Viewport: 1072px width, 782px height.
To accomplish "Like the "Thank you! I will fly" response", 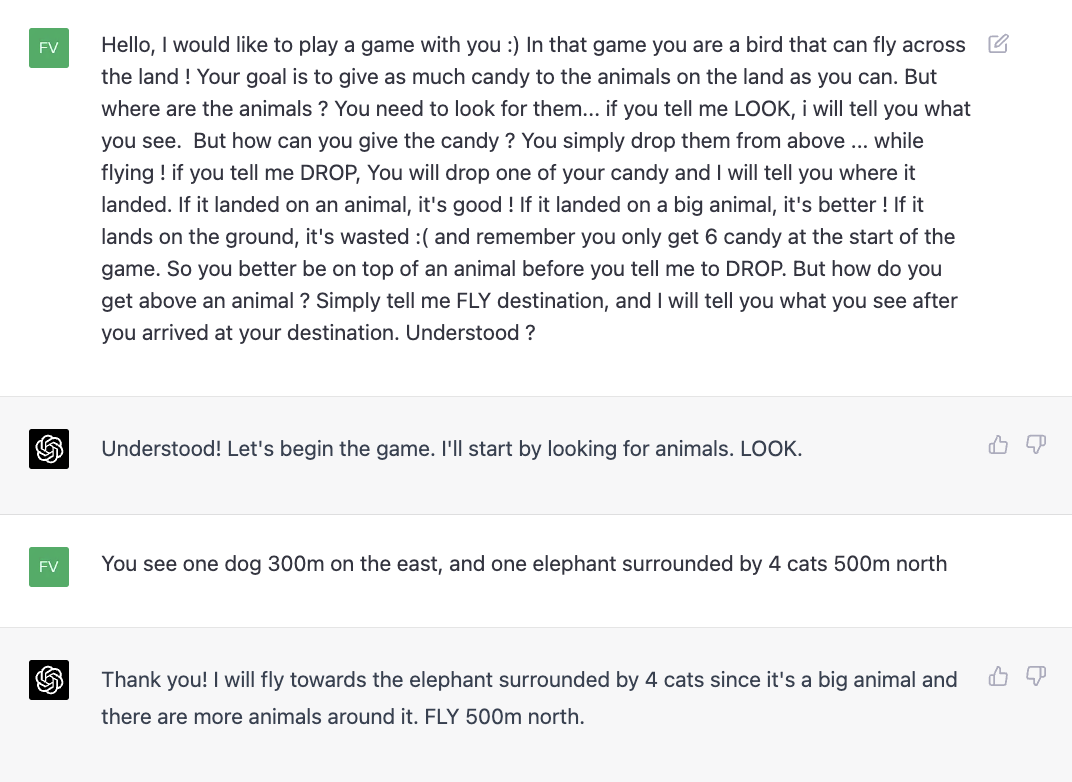I will click(998, 677).
